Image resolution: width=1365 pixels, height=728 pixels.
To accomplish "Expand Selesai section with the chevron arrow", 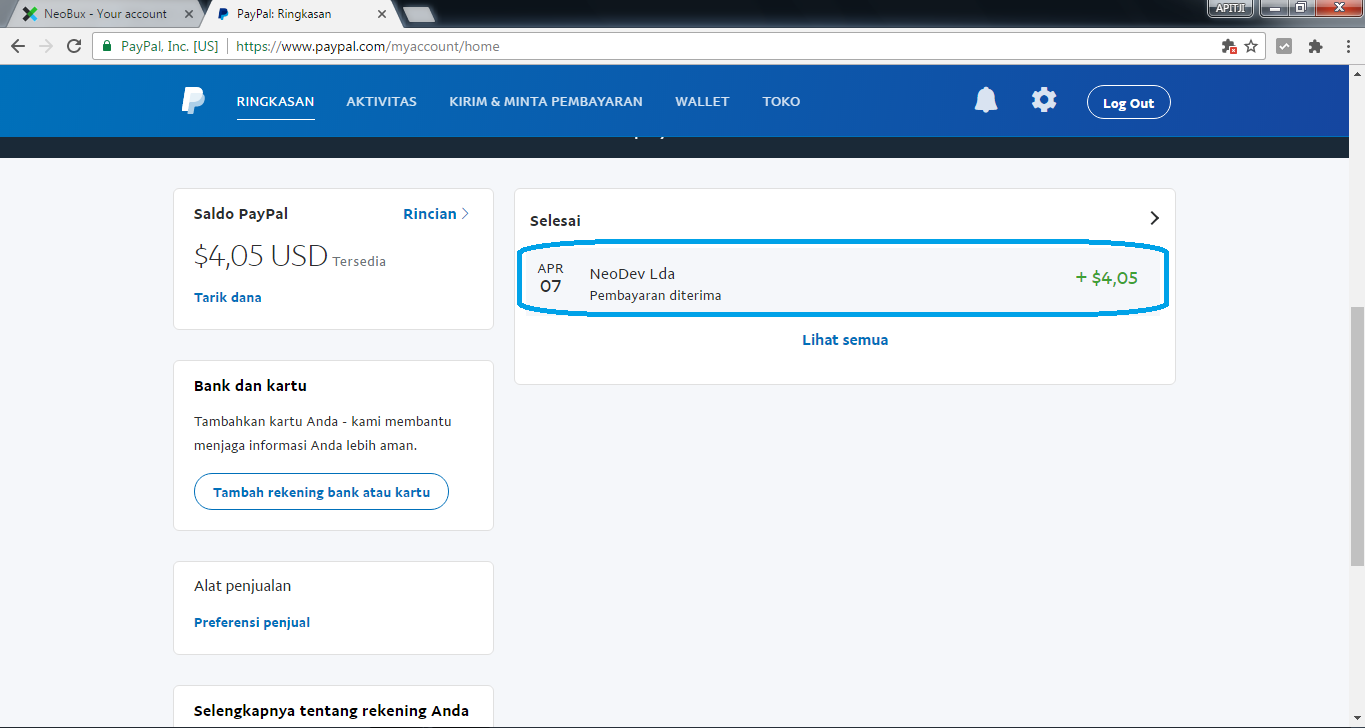I will coord(1154,218).
